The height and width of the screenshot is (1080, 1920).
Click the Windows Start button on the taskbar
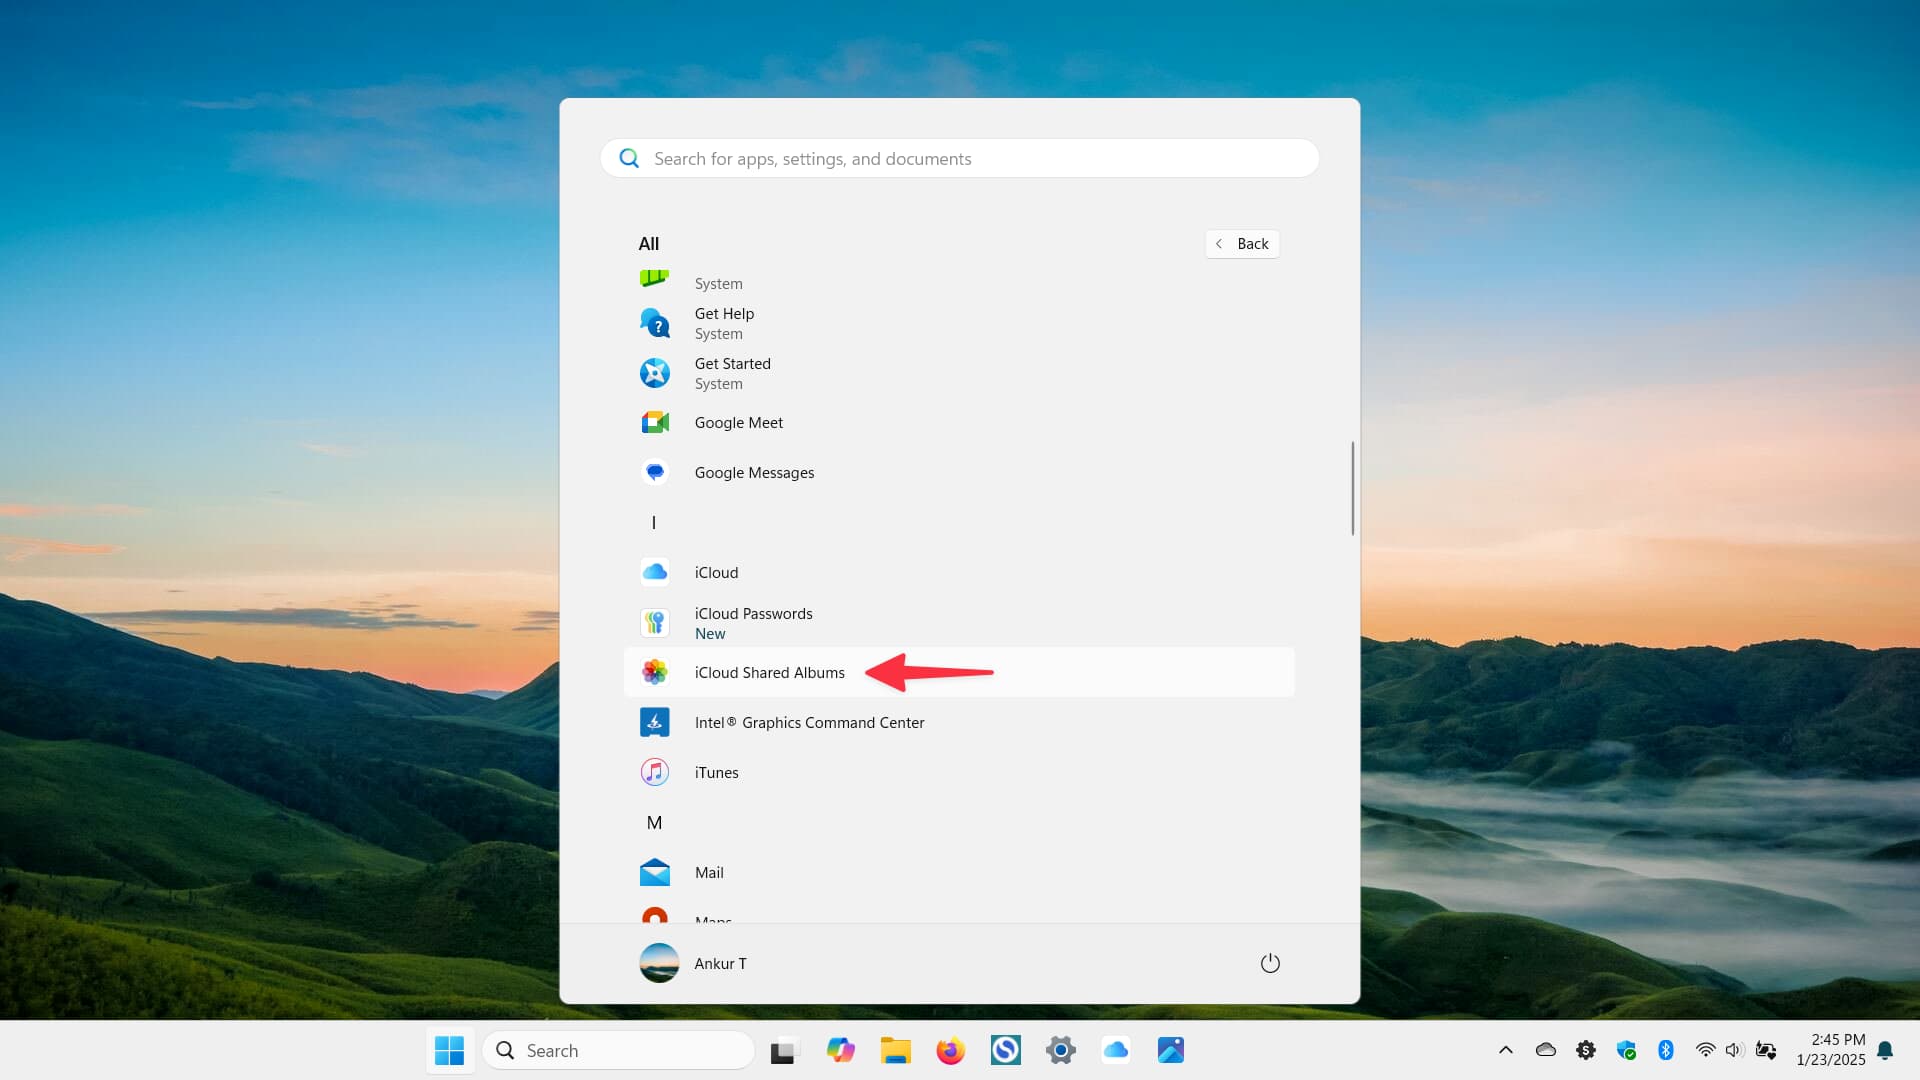point(450,1050)
